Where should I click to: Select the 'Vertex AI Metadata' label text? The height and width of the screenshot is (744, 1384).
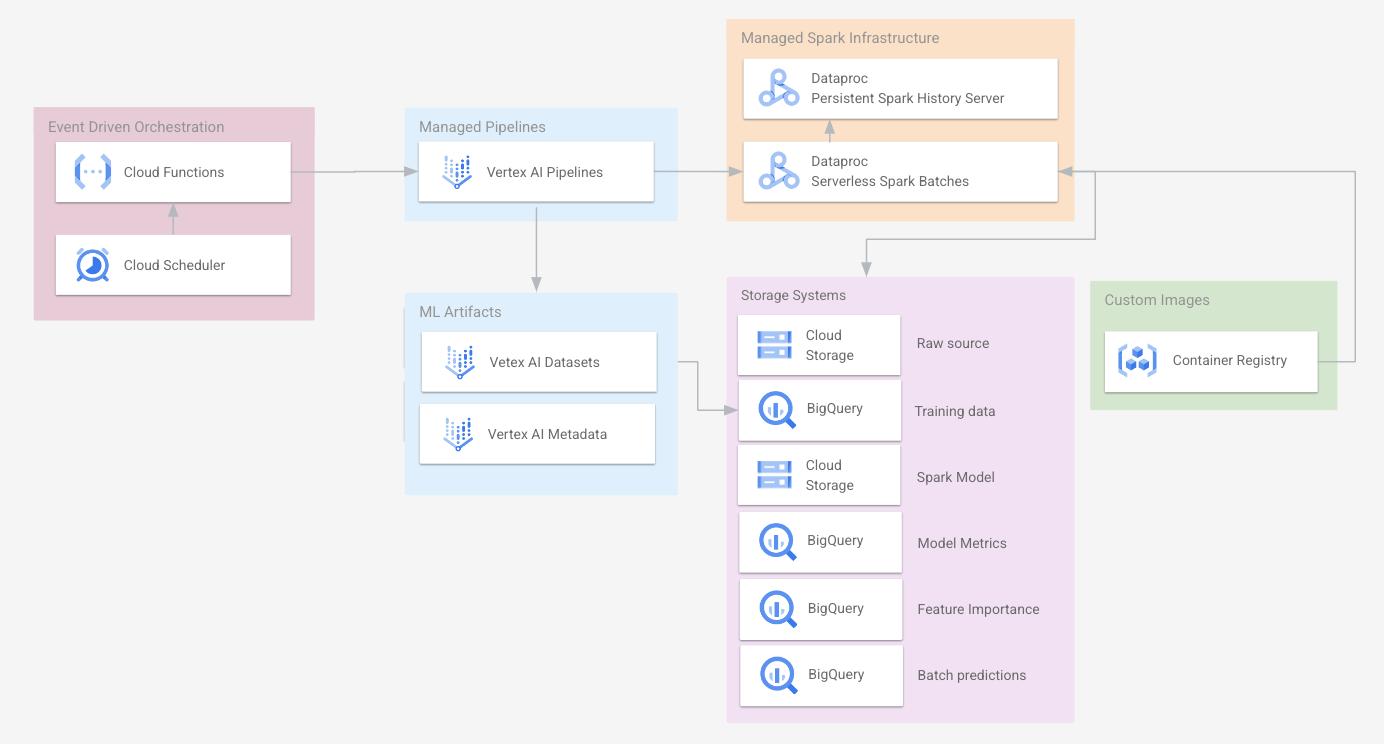547,434
